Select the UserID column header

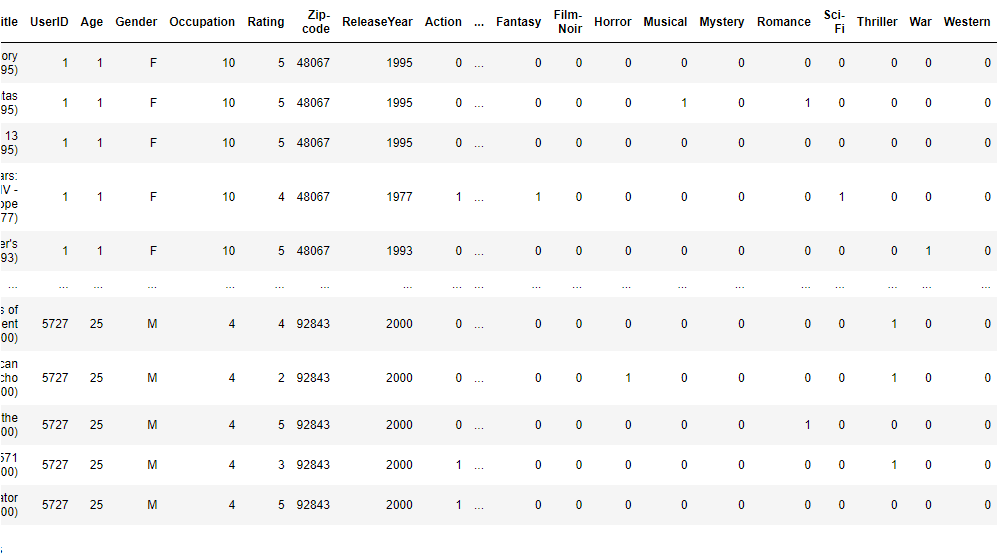[49, 22]
